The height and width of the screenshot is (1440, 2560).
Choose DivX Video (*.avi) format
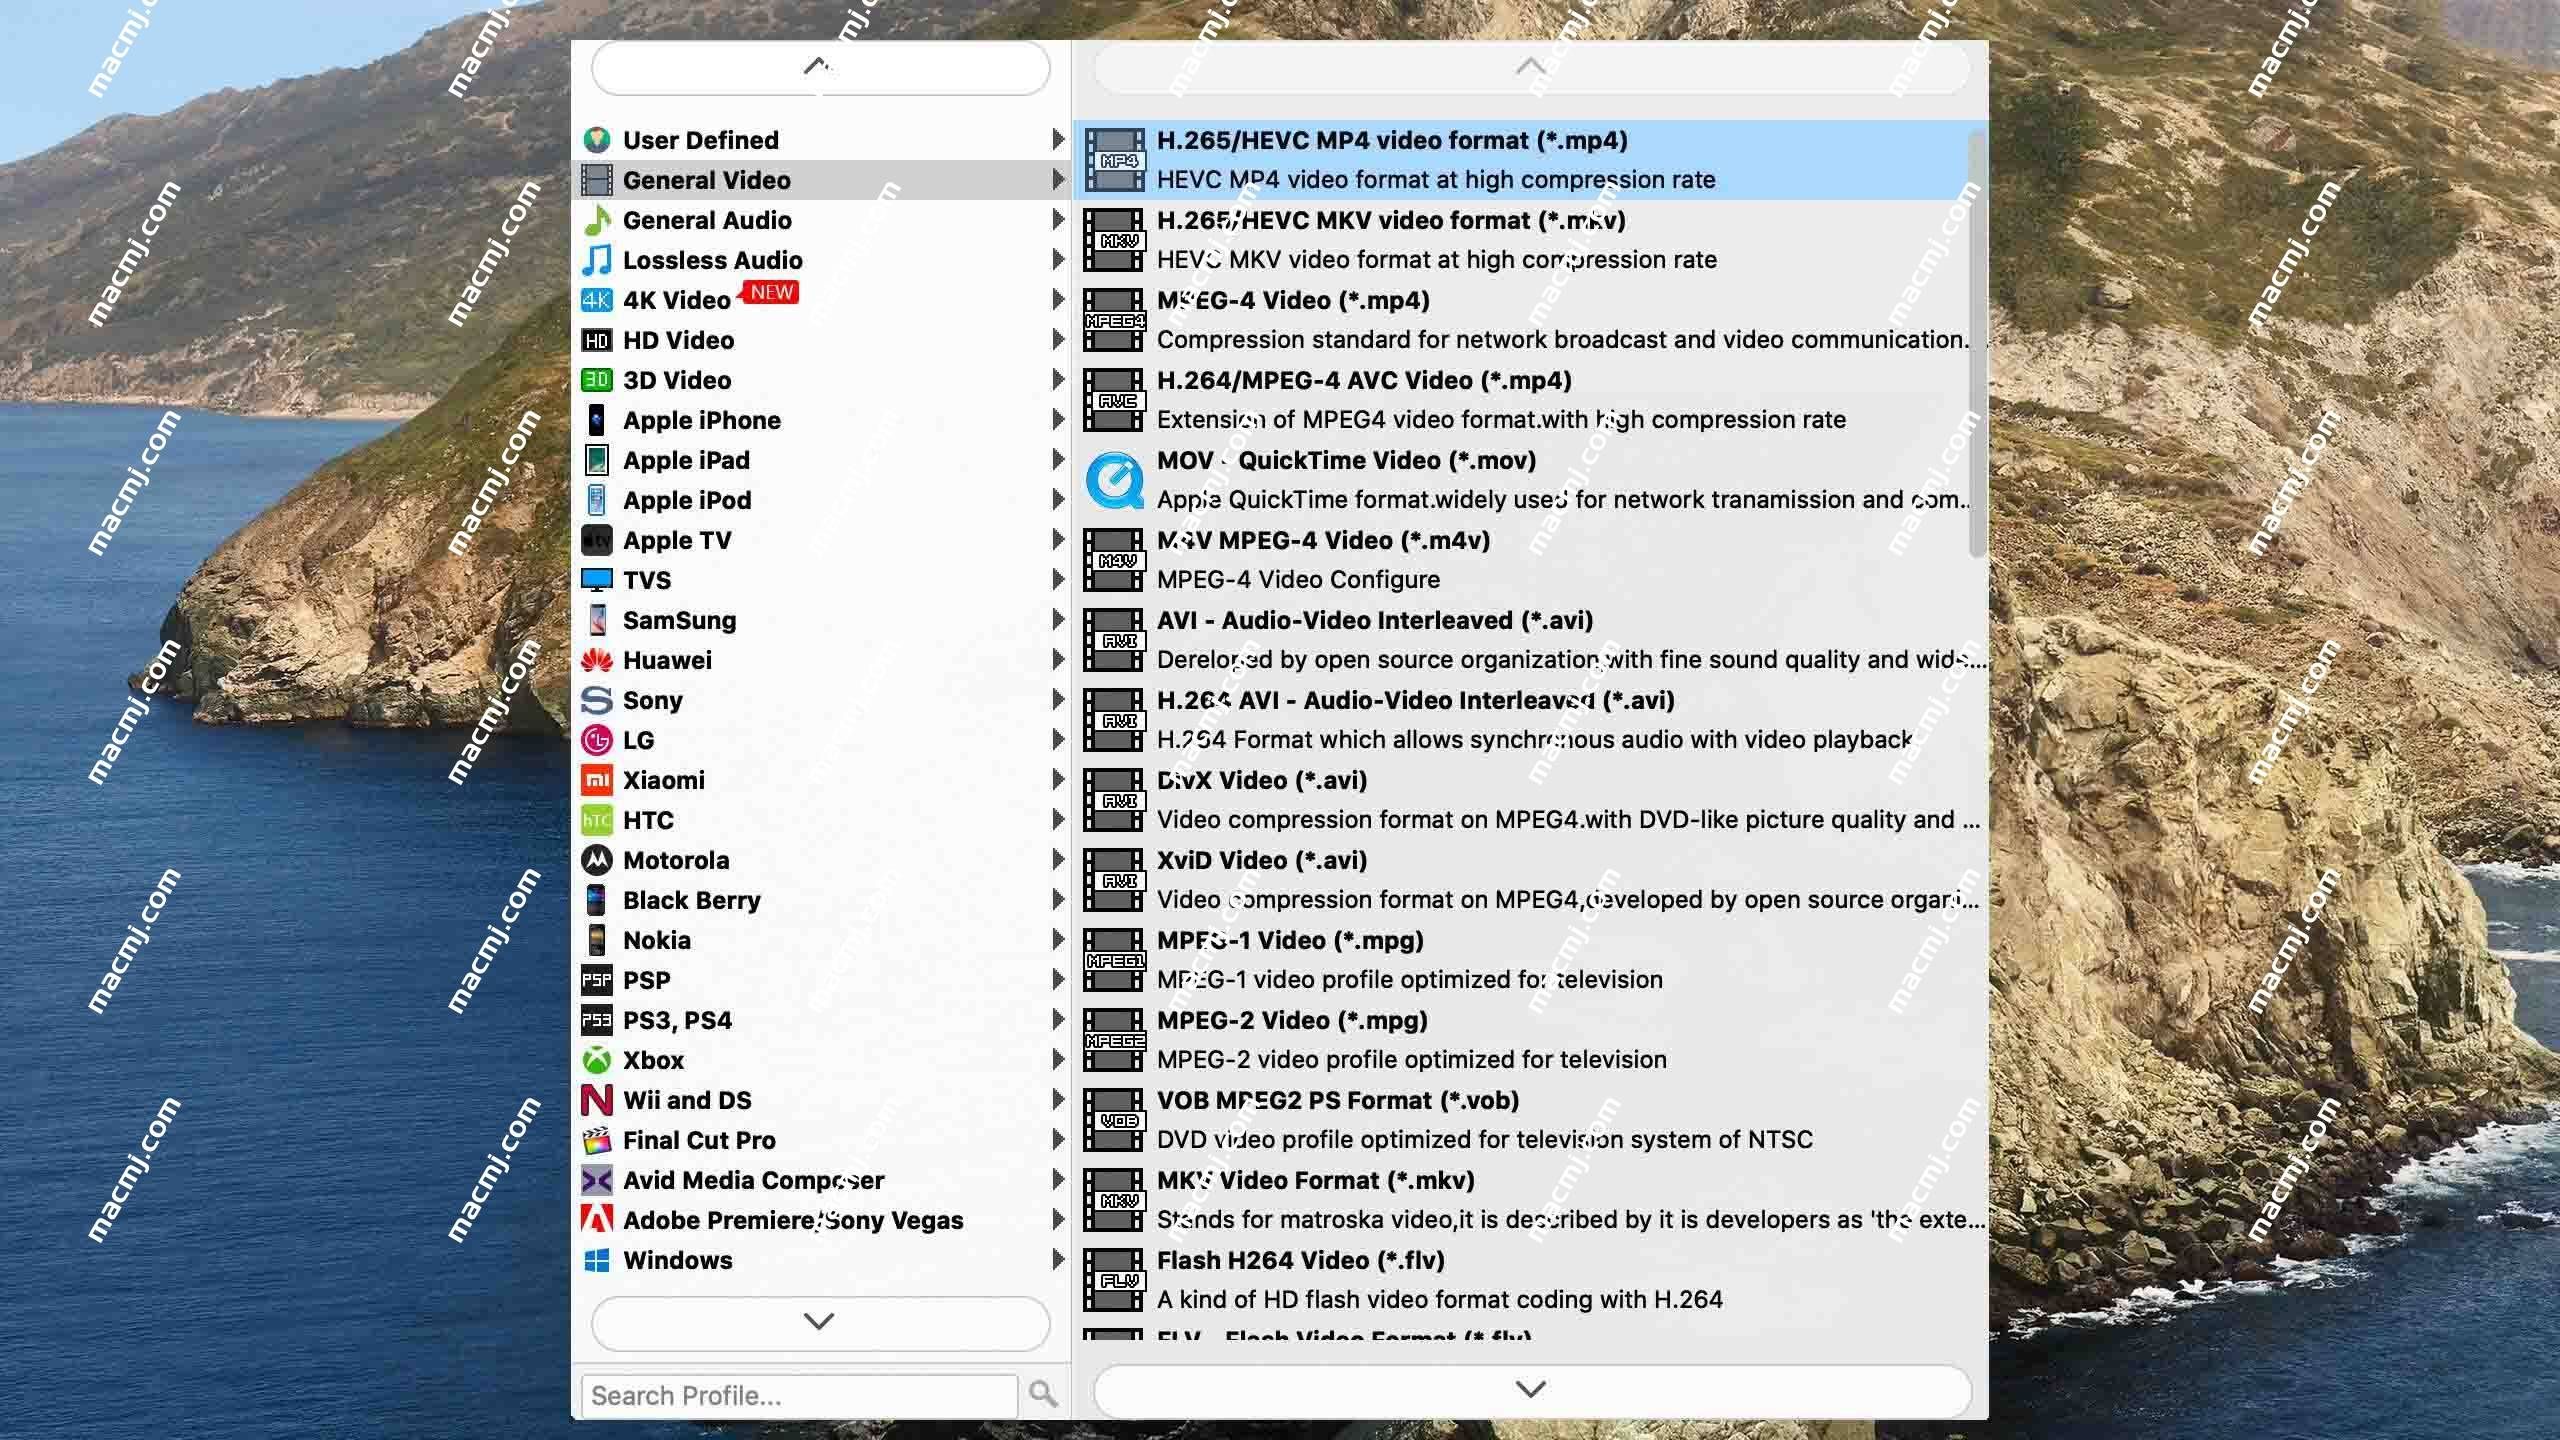click(1530, 800)
